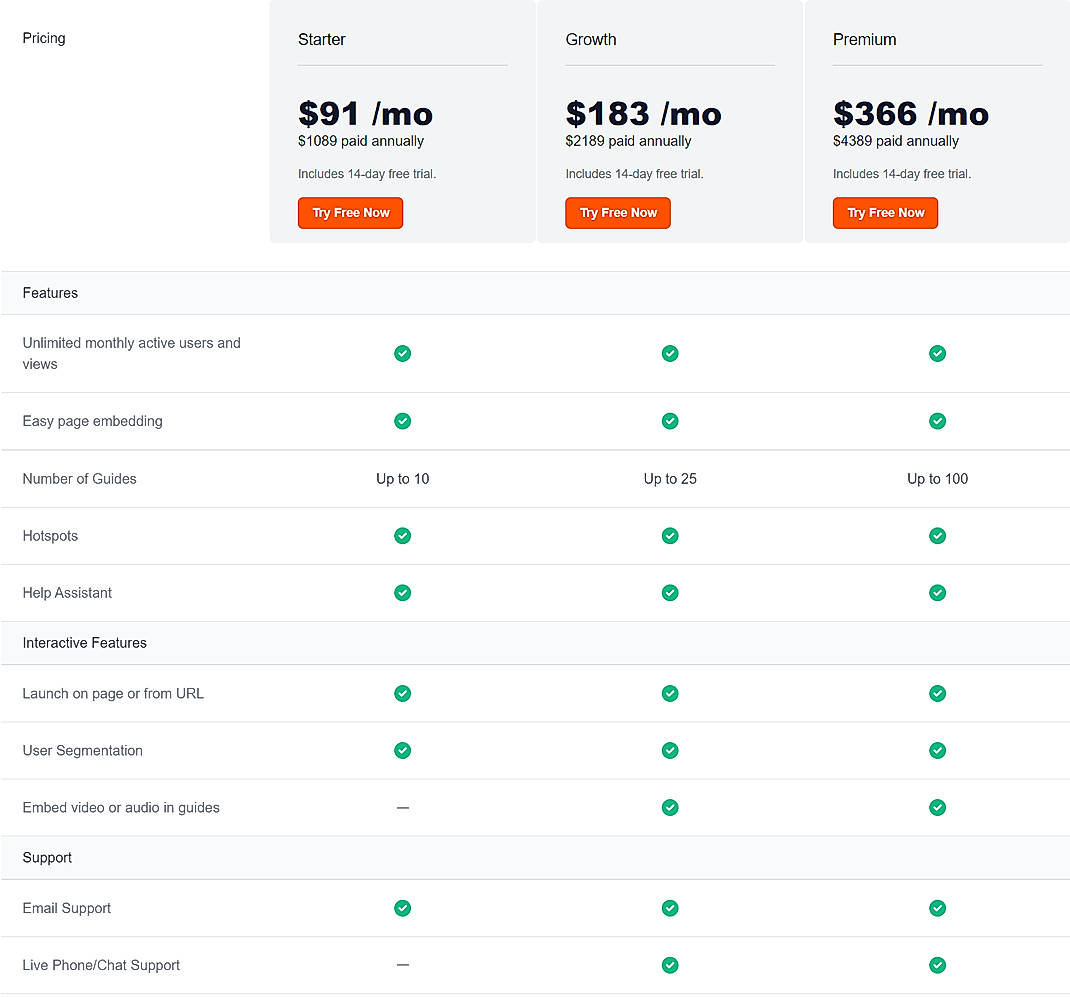Click Try Free Now under Starter plan
Image resolution: width=1070 pixels, height=997 pixels.
pyautogui.click(x=350, y=213)
